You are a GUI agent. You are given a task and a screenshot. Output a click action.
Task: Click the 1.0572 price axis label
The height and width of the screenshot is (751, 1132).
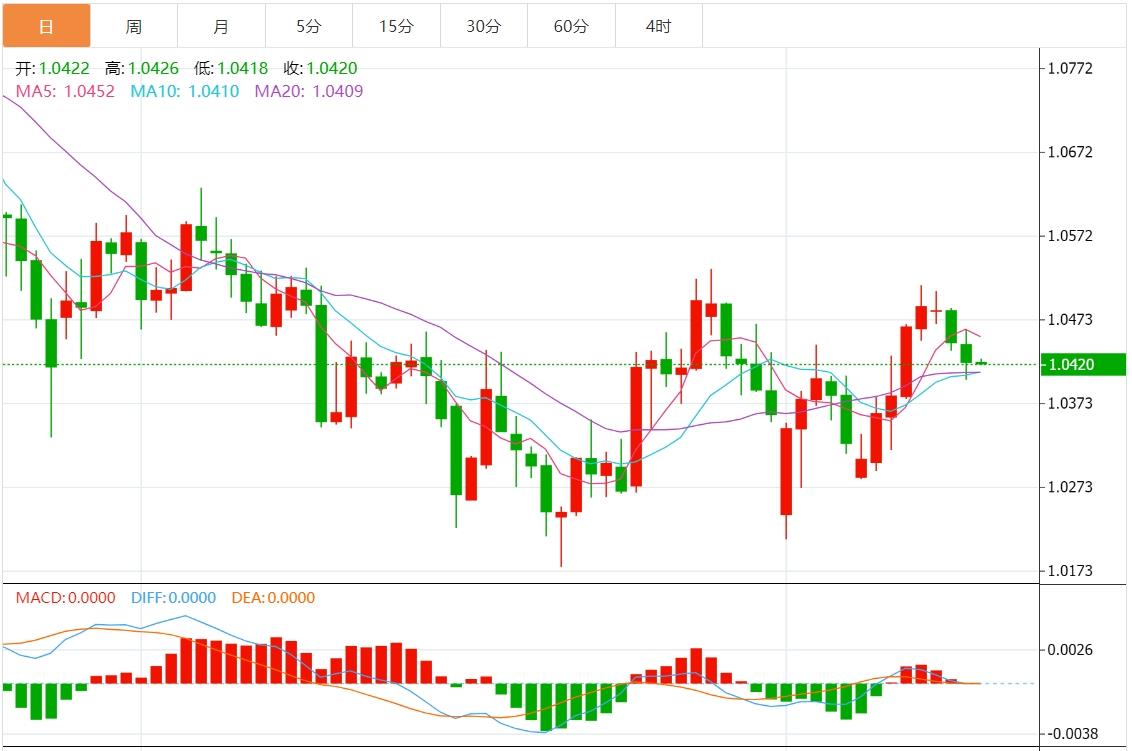[x=1071, y=236]
